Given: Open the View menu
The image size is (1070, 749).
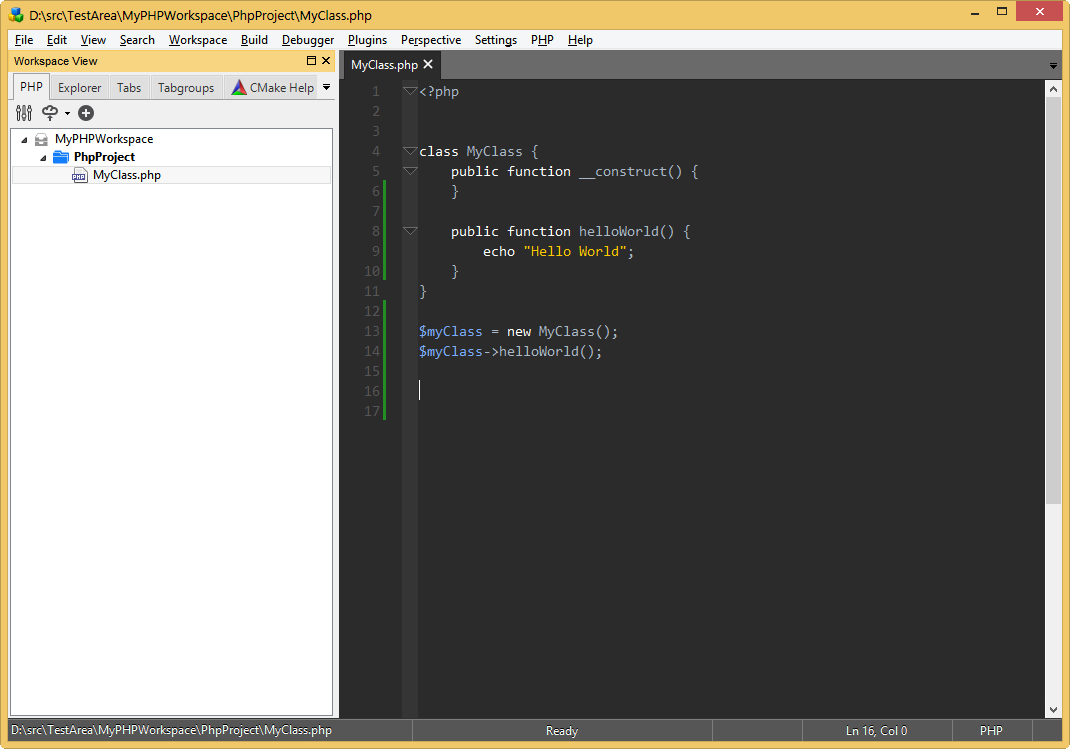Looking at the screenshot, I should pyautogui.click(x=93, y=40).
